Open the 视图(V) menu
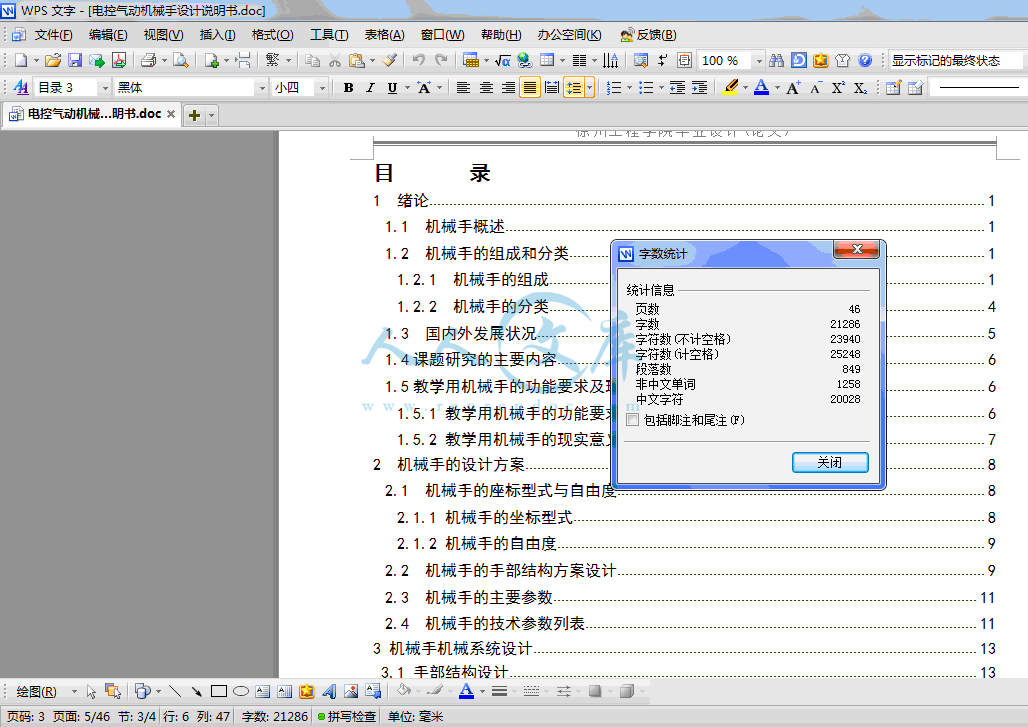The height and width of the screenshot is (727, 1028). click(x=163, y=35)
